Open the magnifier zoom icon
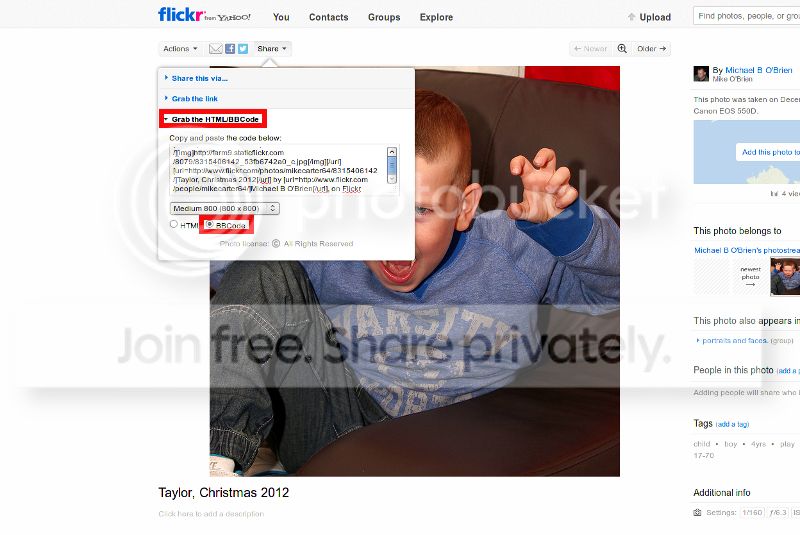Image resolution: width=800 pixels, height=535 pixels. click(x=622, y=48)
